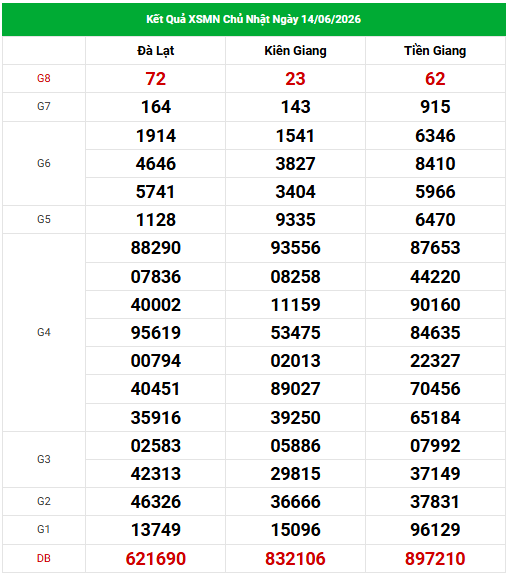510x579 pixels.
Task: Click the G7 prize row label
Action: click(x=44, y=106)
